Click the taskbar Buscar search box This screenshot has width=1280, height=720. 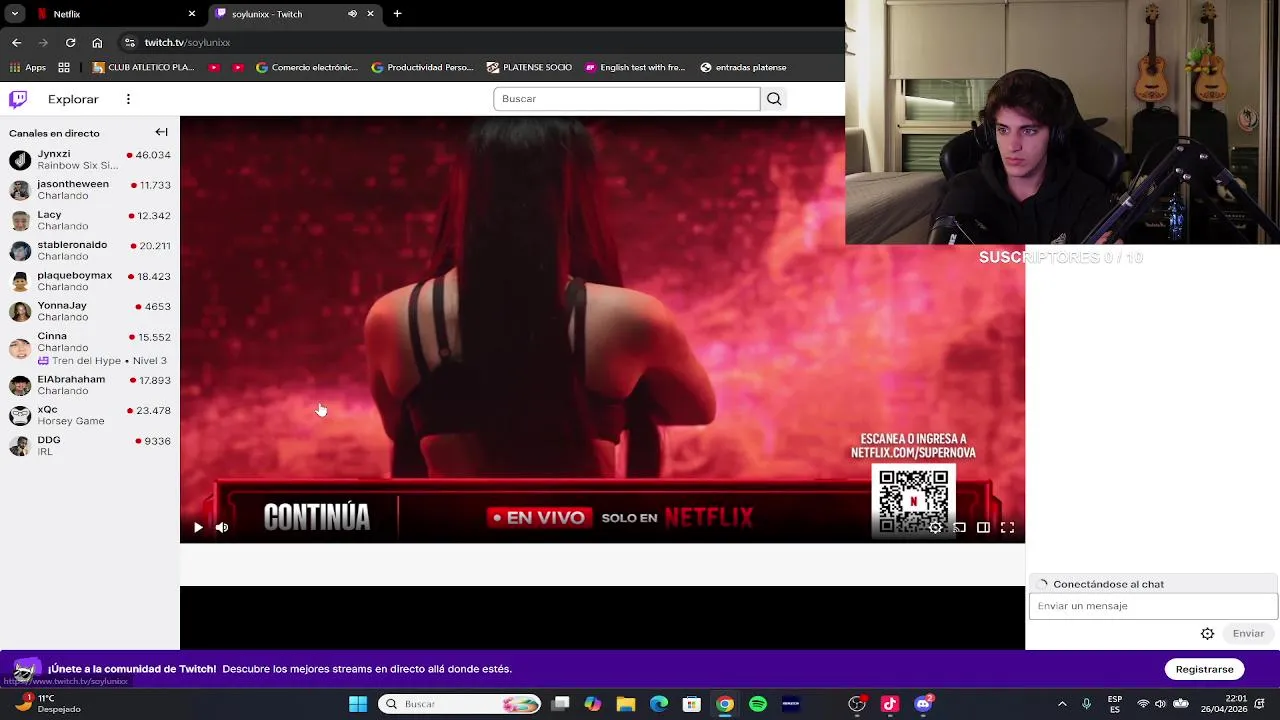[x=460, y=704]
